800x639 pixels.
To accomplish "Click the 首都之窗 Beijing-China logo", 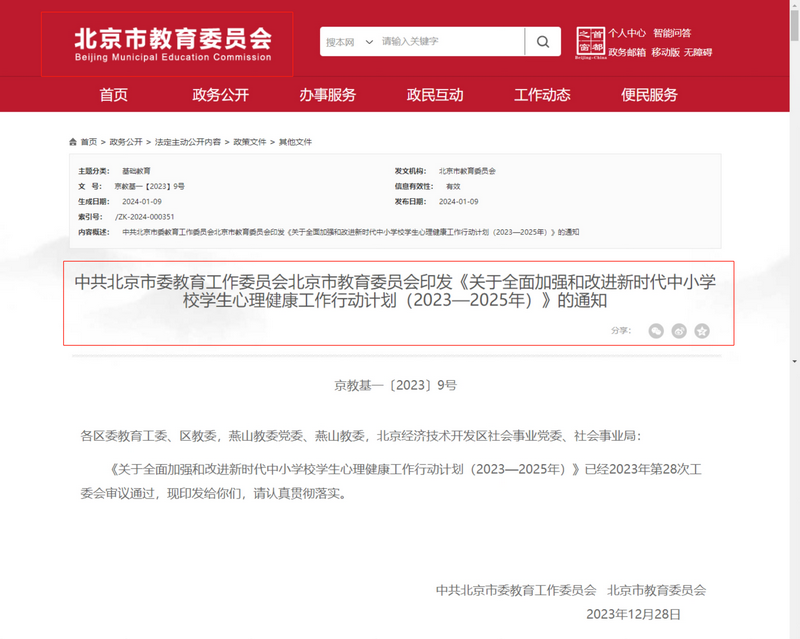I will tap(591, 43).
